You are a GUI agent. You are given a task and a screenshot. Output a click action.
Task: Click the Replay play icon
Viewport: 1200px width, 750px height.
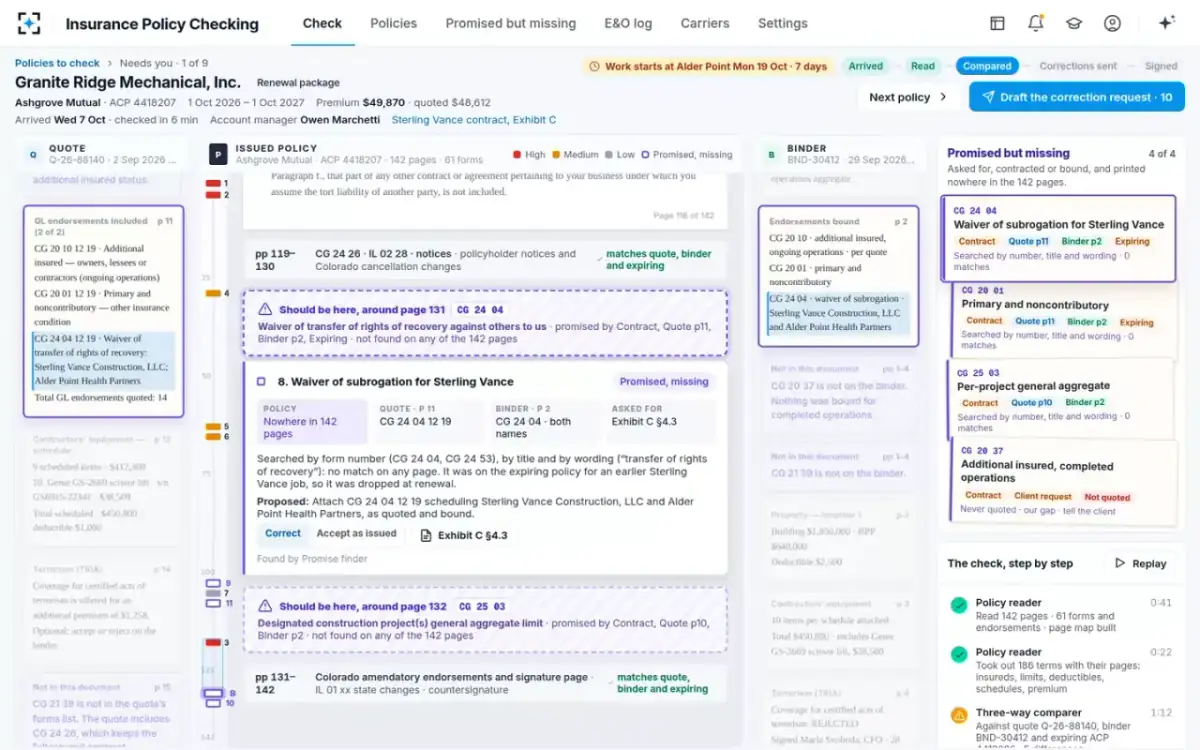click(x=1120, y=563)
